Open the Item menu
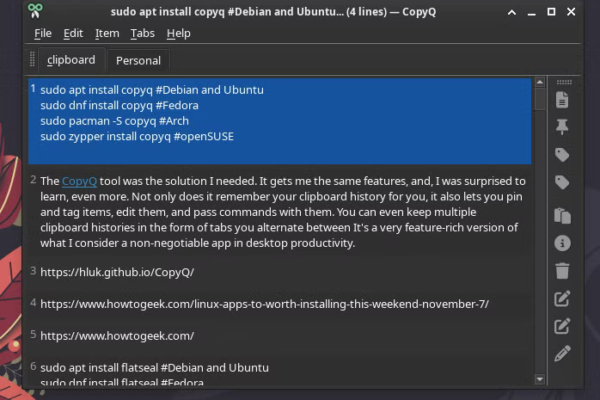600x400 pixels. [107, 33]
